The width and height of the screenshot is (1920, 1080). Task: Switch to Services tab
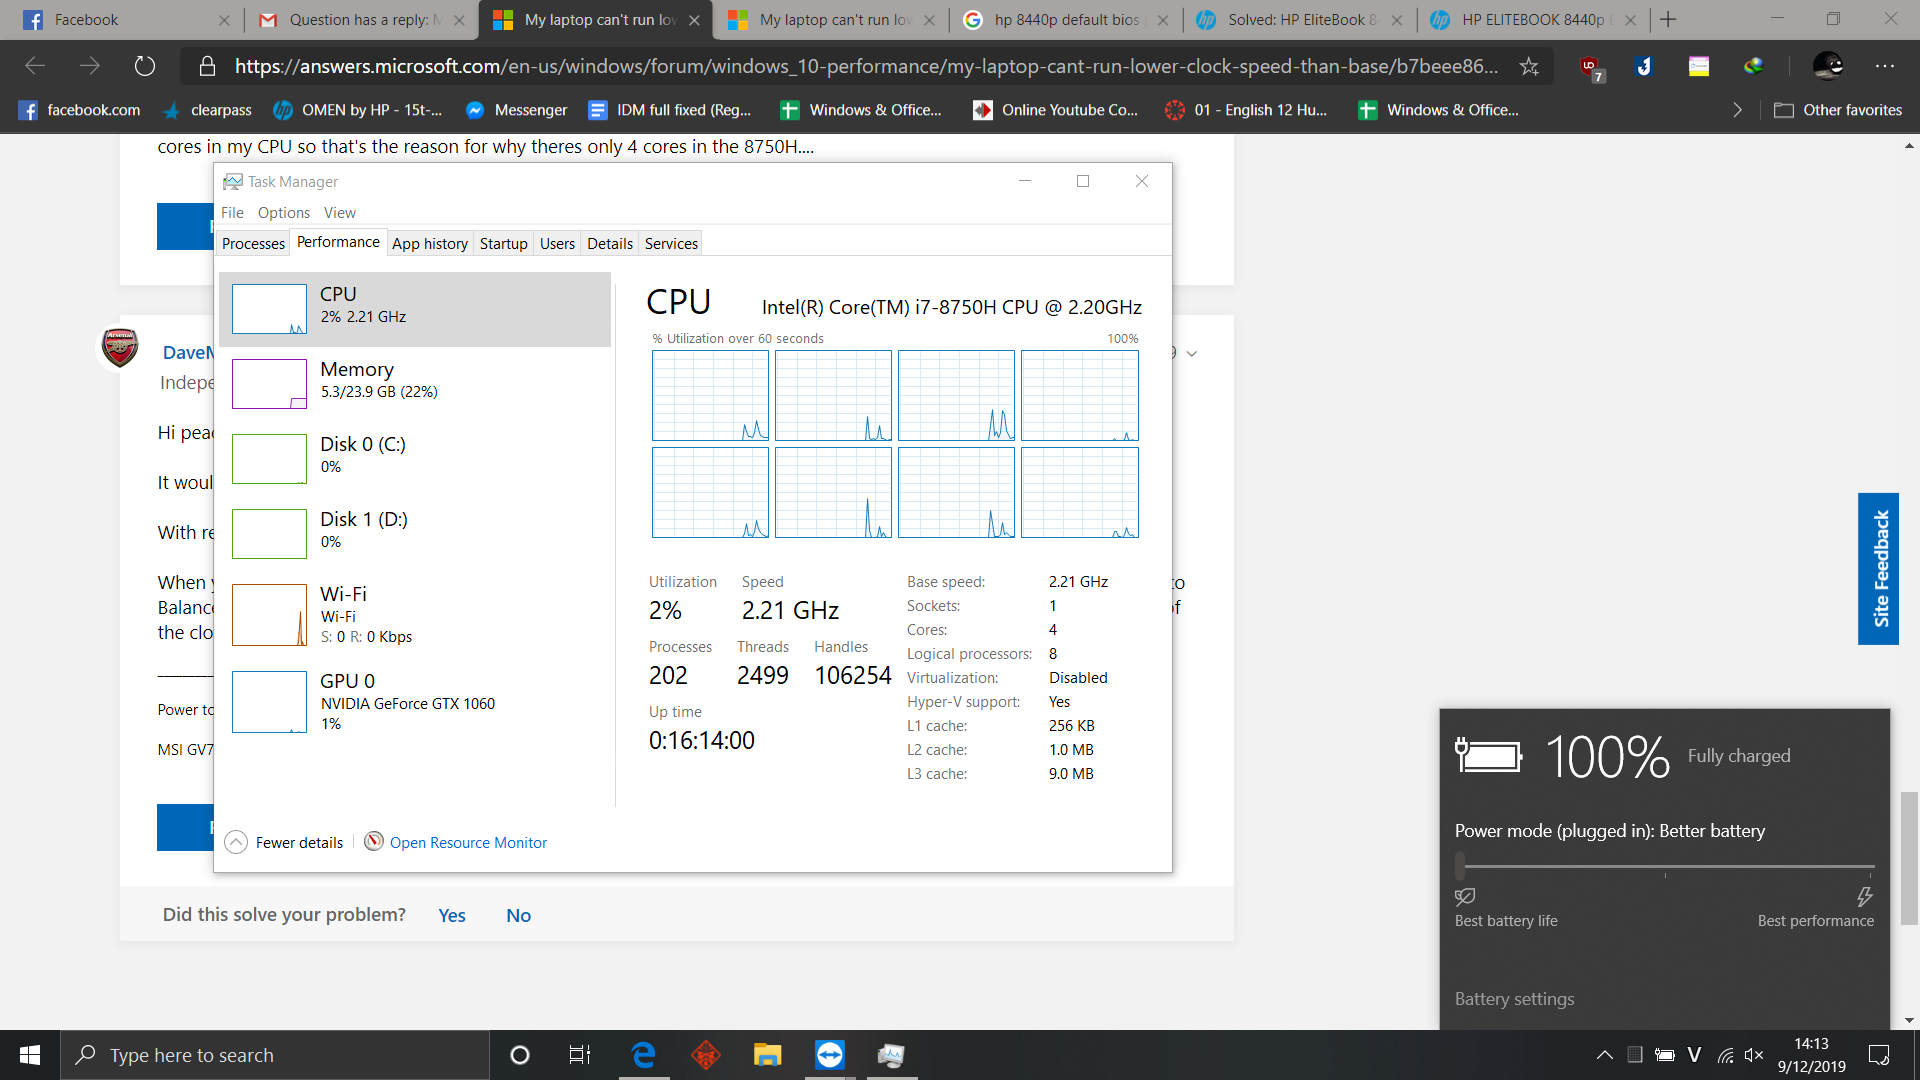[x=671, y=243]
